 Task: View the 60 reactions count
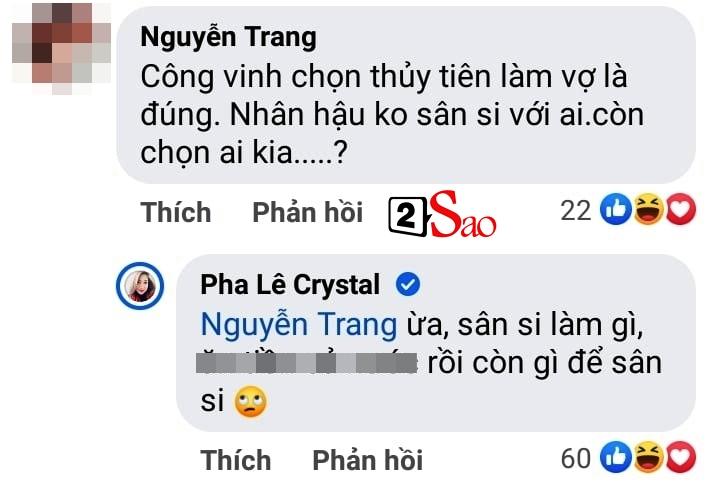pos(575,458)
